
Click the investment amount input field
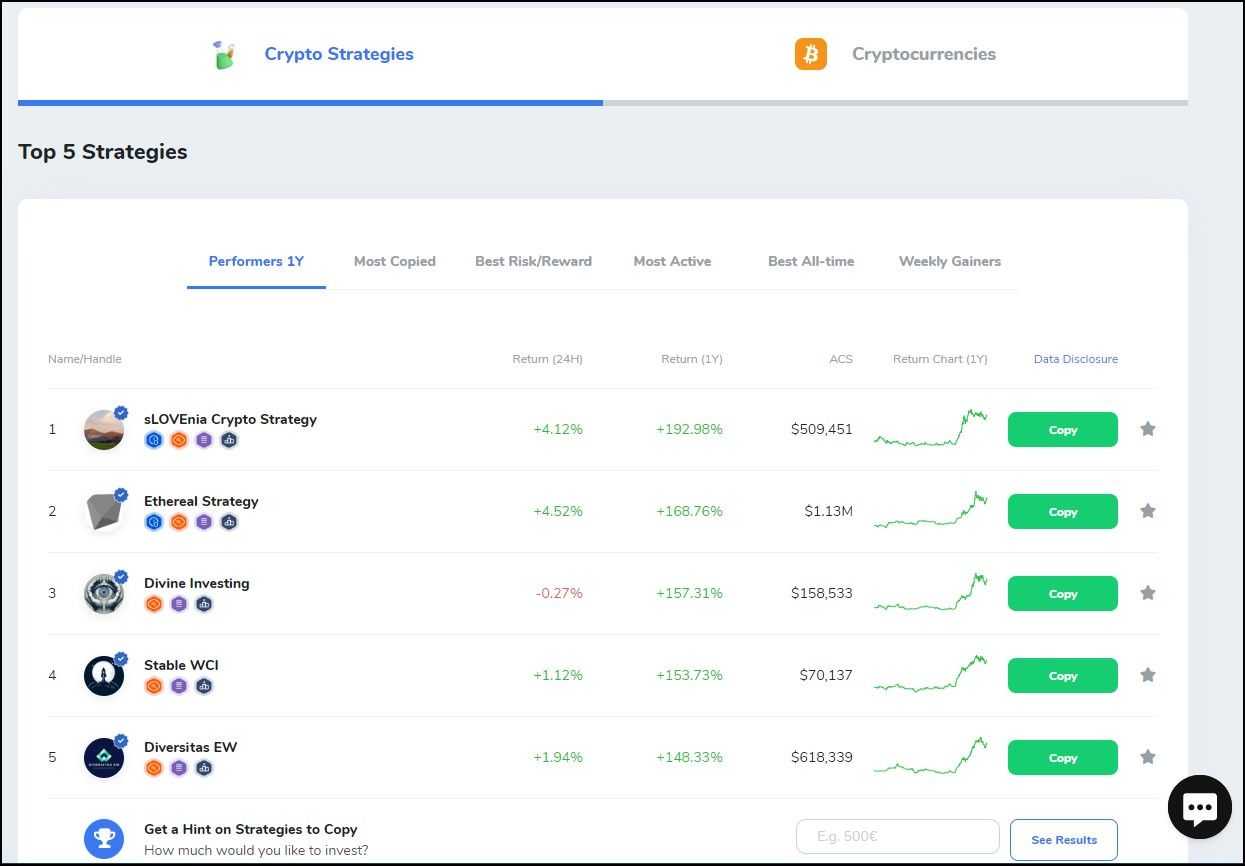[897, 837]
